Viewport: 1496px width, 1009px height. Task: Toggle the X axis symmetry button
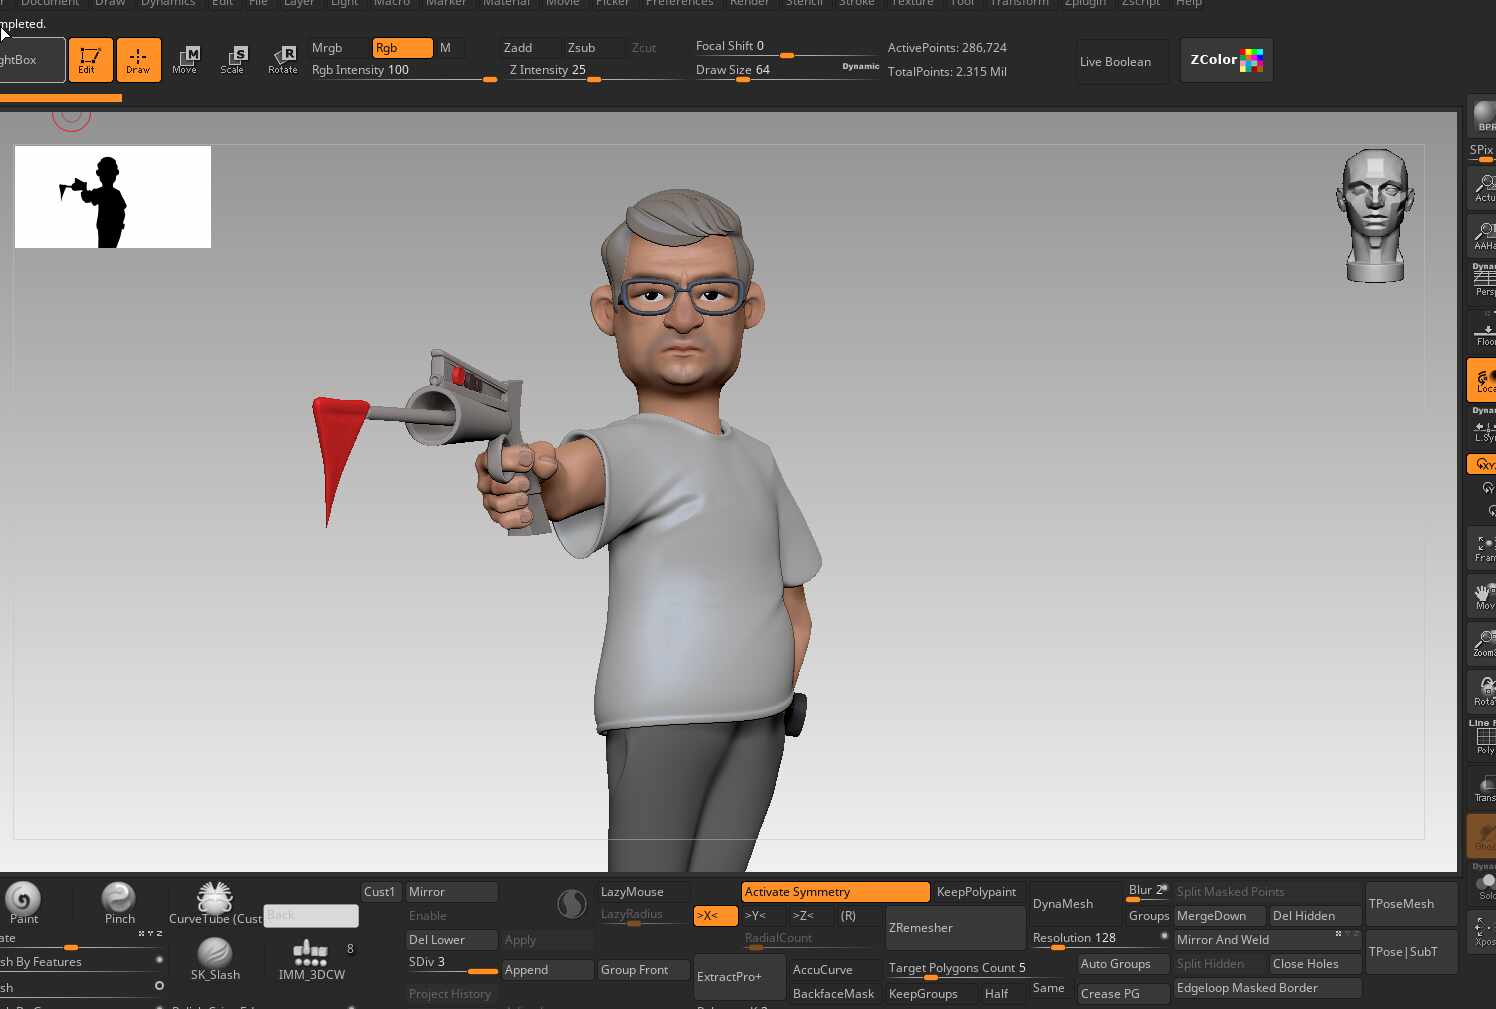(x=715, y=916)
